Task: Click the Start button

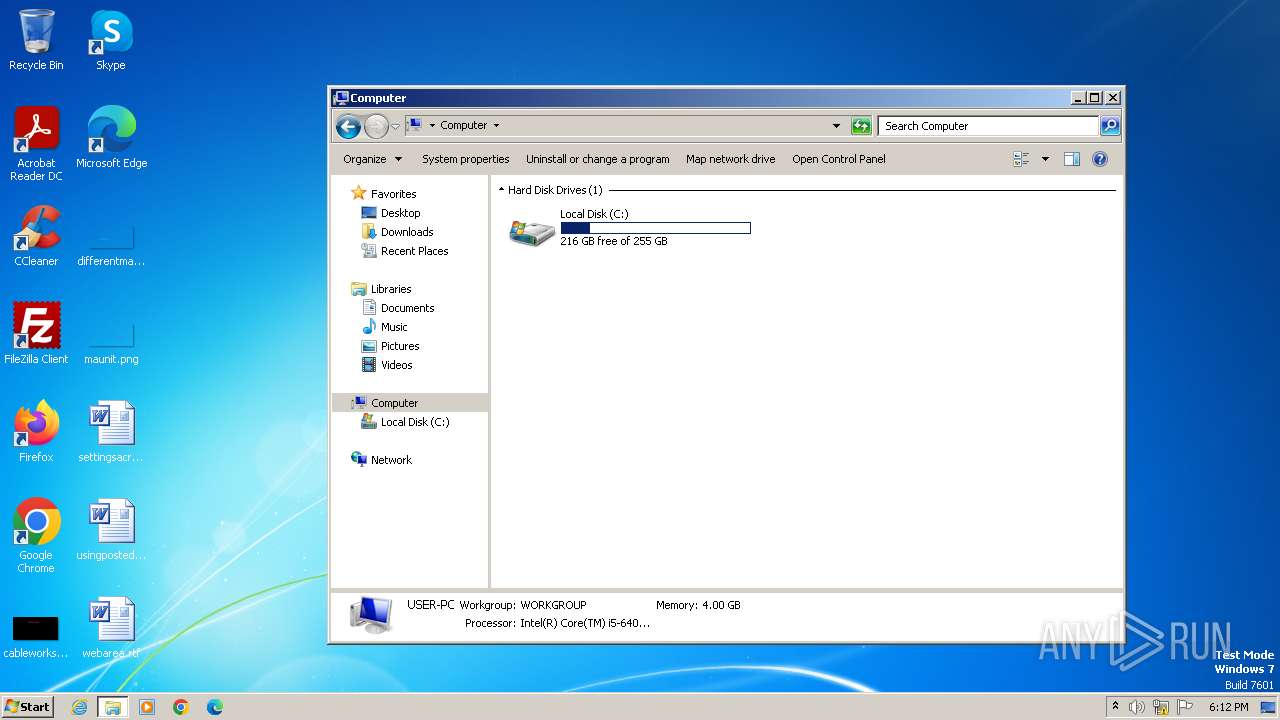Action: (x=28, y=707)
